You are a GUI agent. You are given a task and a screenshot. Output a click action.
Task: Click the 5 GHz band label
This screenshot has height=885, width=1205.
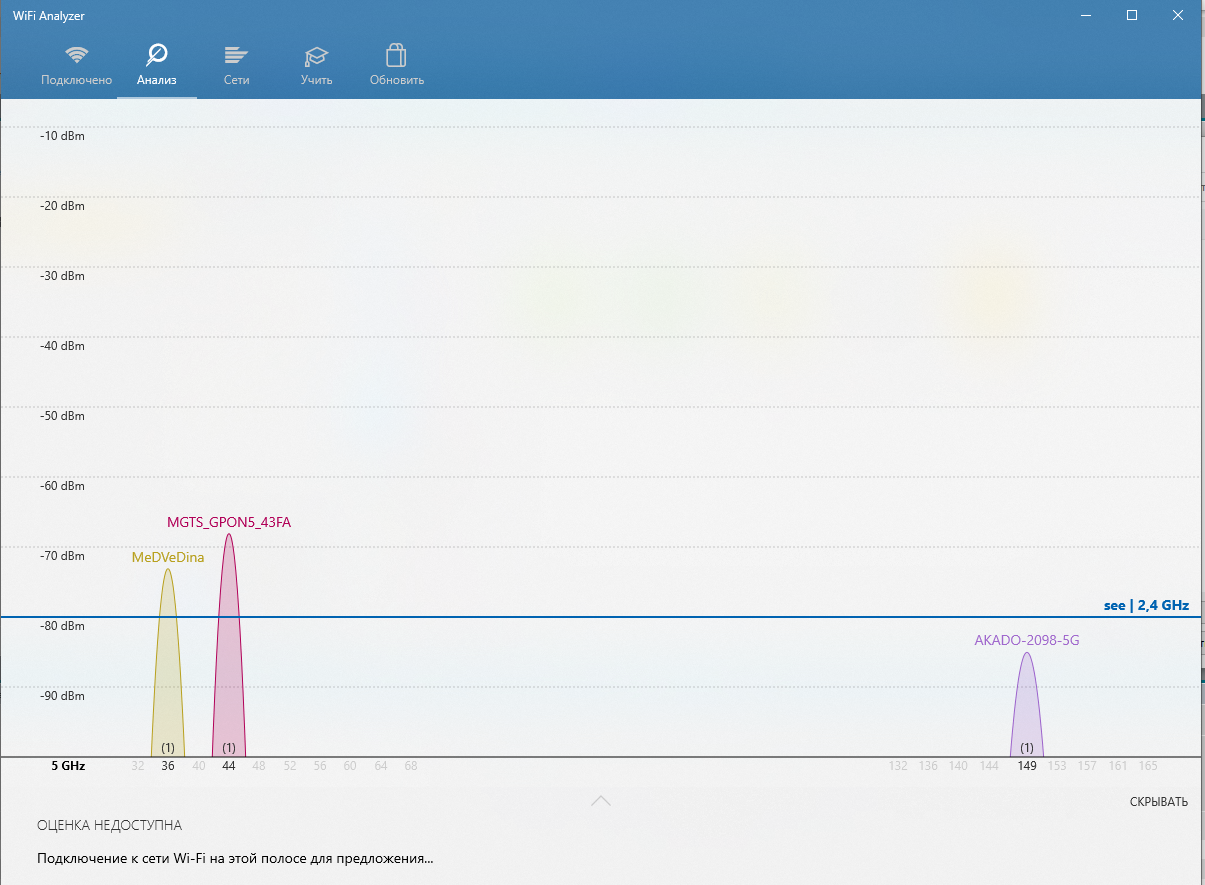click(x=68, y=766)
